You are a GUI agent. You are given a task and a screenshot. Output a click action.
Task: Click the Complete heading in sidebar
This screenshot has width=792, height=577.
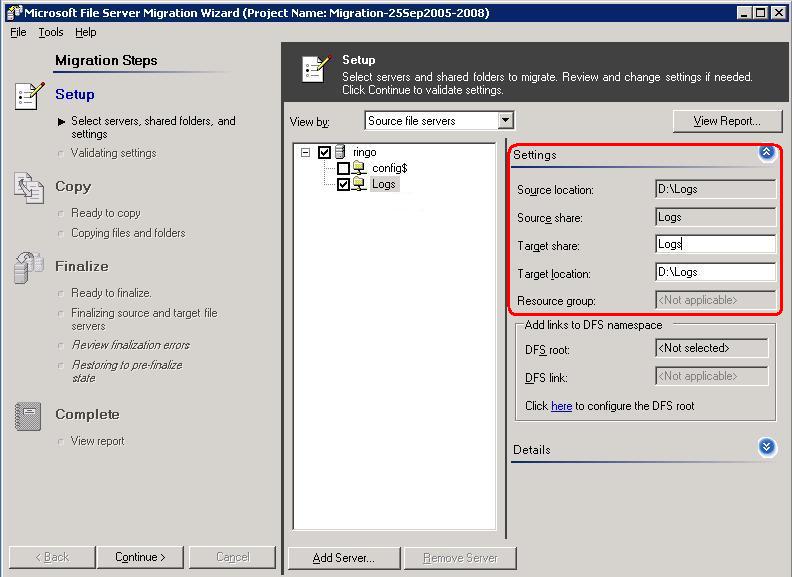pyautogui.click(x=87, y=414)
